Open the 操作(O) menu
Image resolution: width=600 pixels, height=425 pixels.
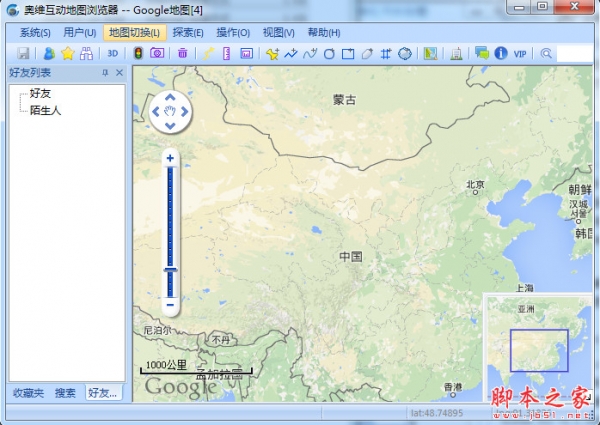233,33
